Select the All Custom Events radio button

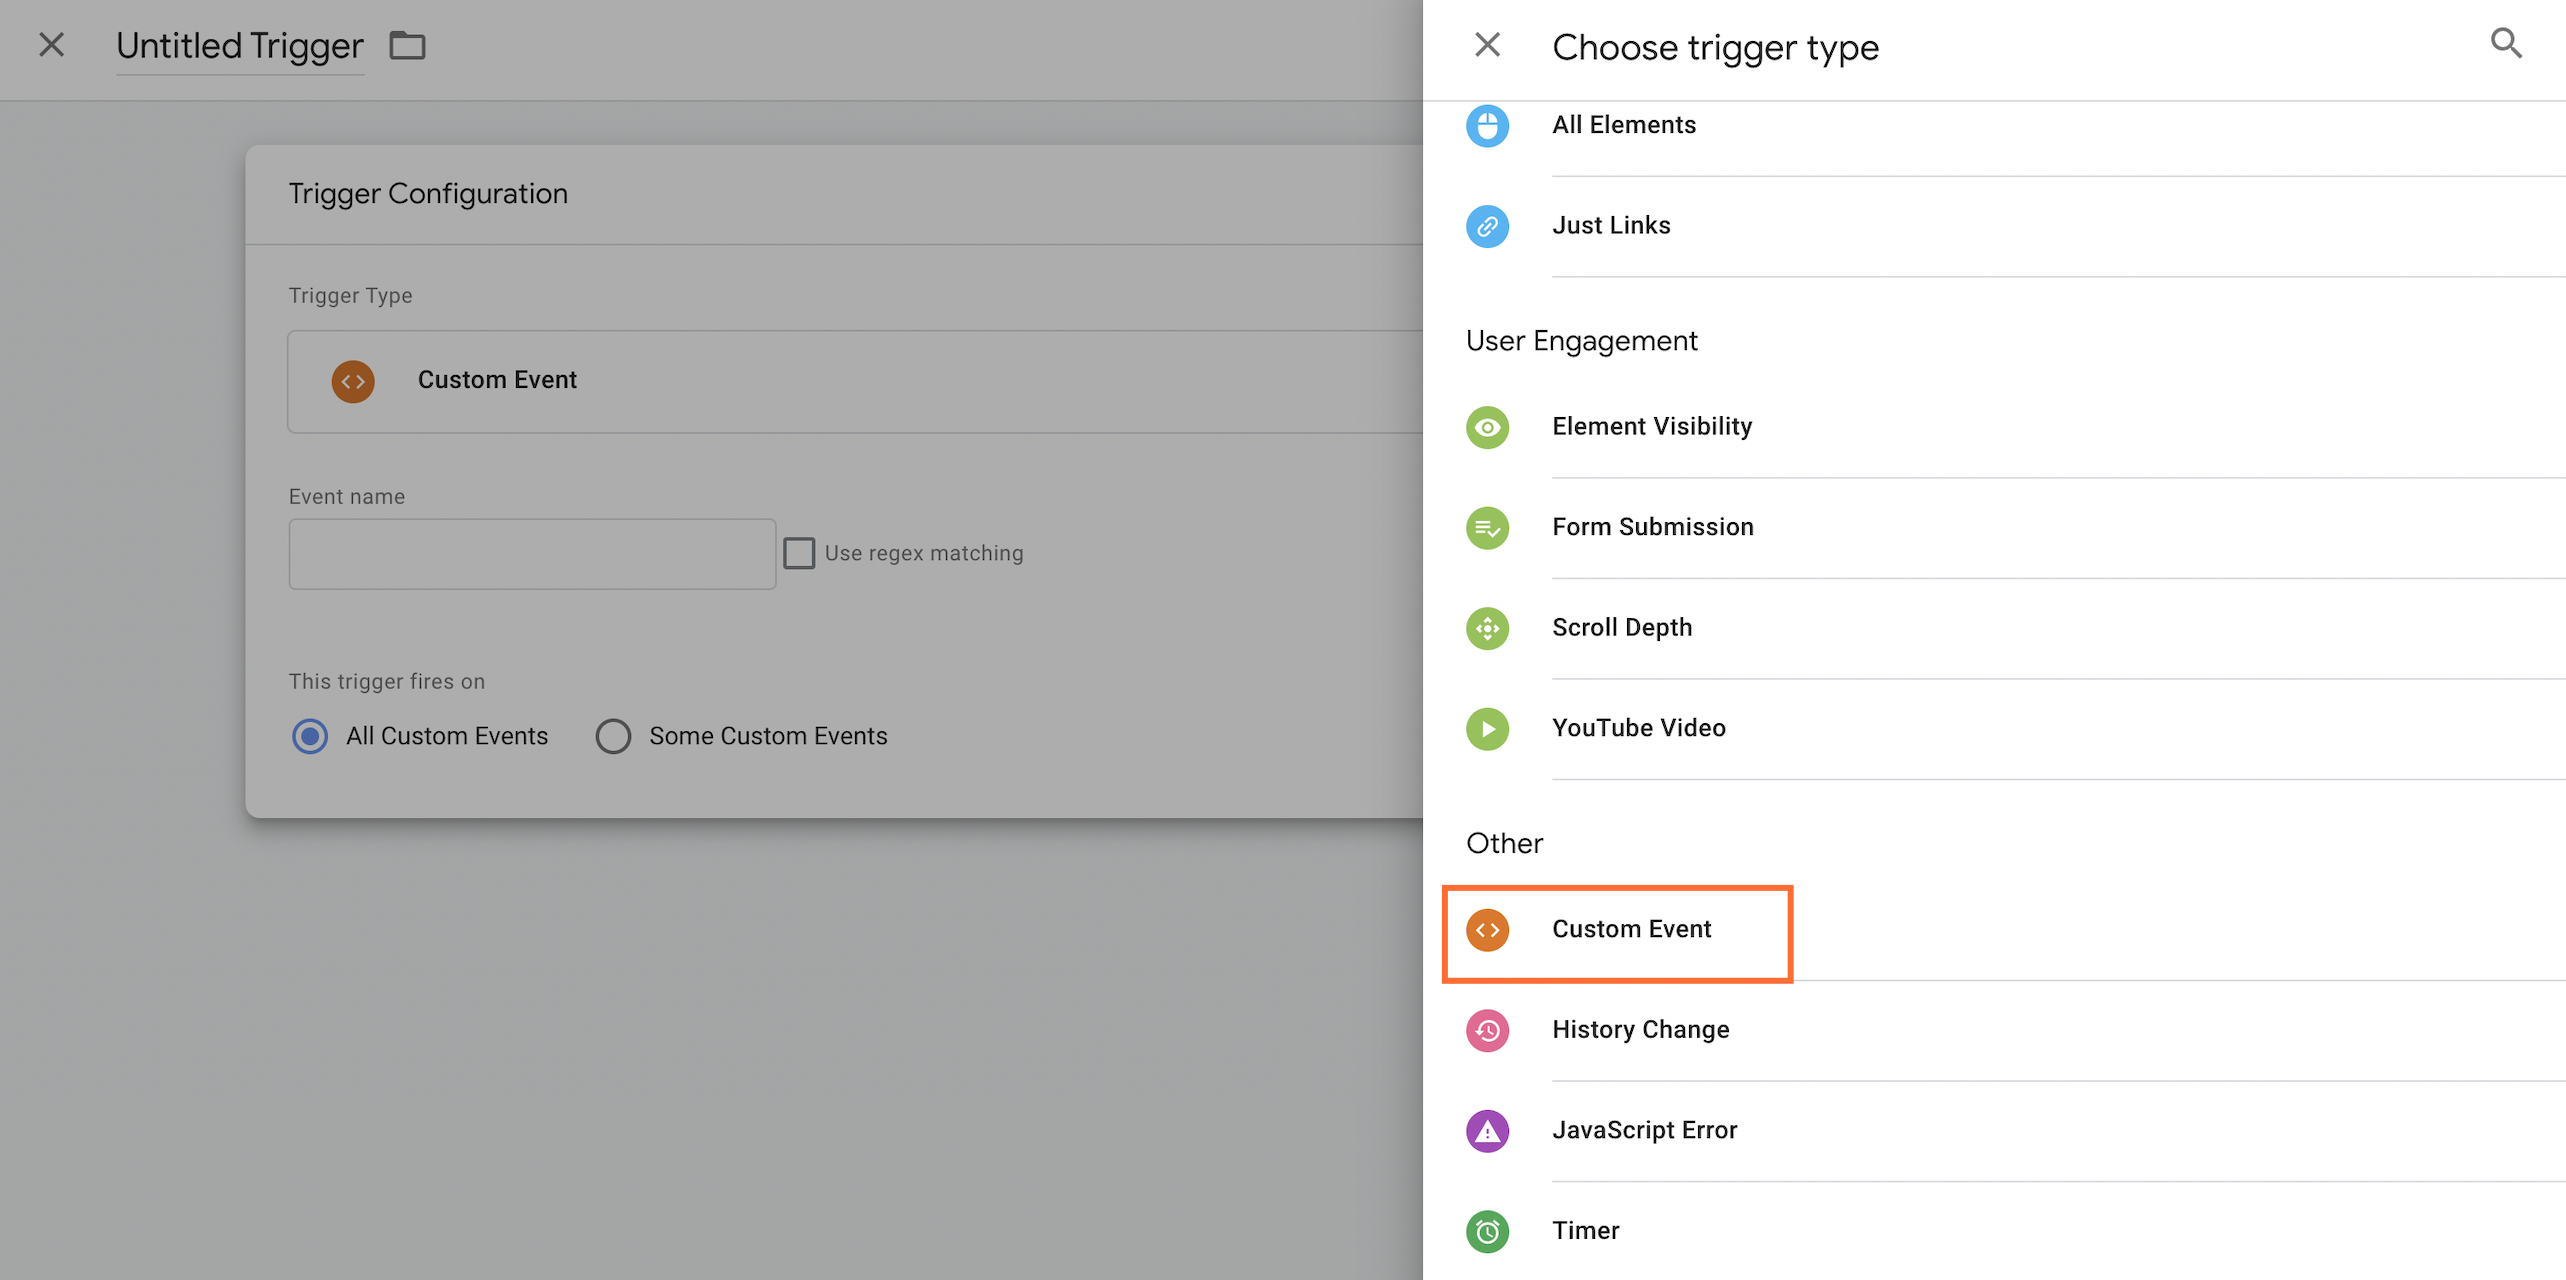point(309,736)
